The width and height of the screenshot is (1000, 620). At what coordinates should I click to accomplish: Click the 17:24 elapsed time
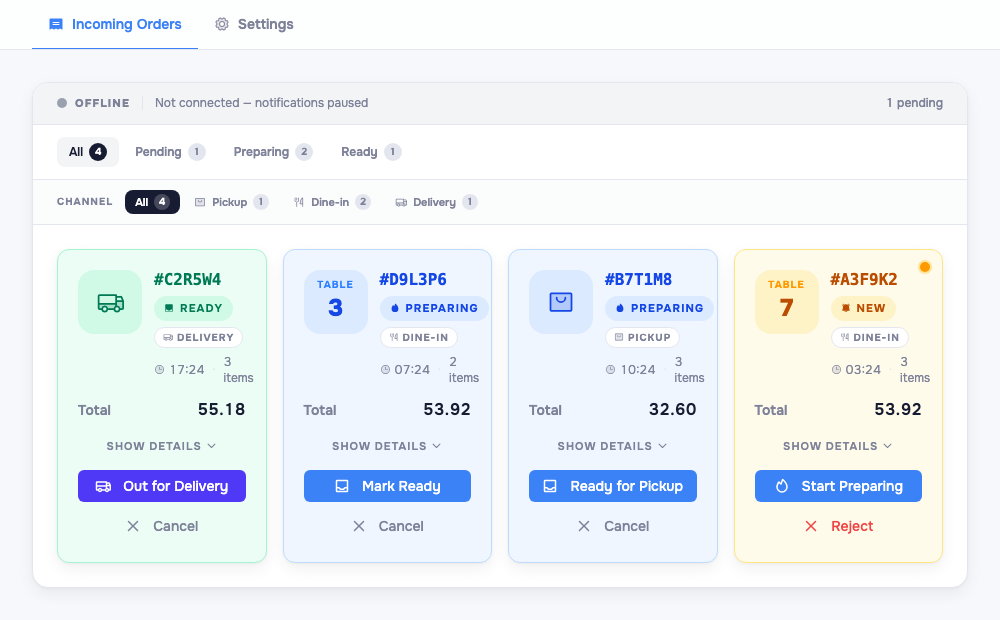click(187, 370)
